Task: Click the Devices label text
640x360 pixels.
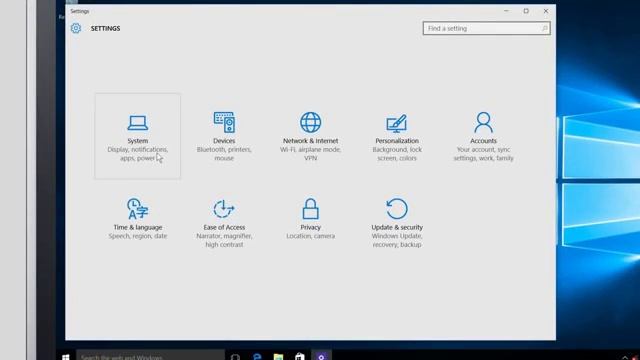Action: tap(224, 141)
